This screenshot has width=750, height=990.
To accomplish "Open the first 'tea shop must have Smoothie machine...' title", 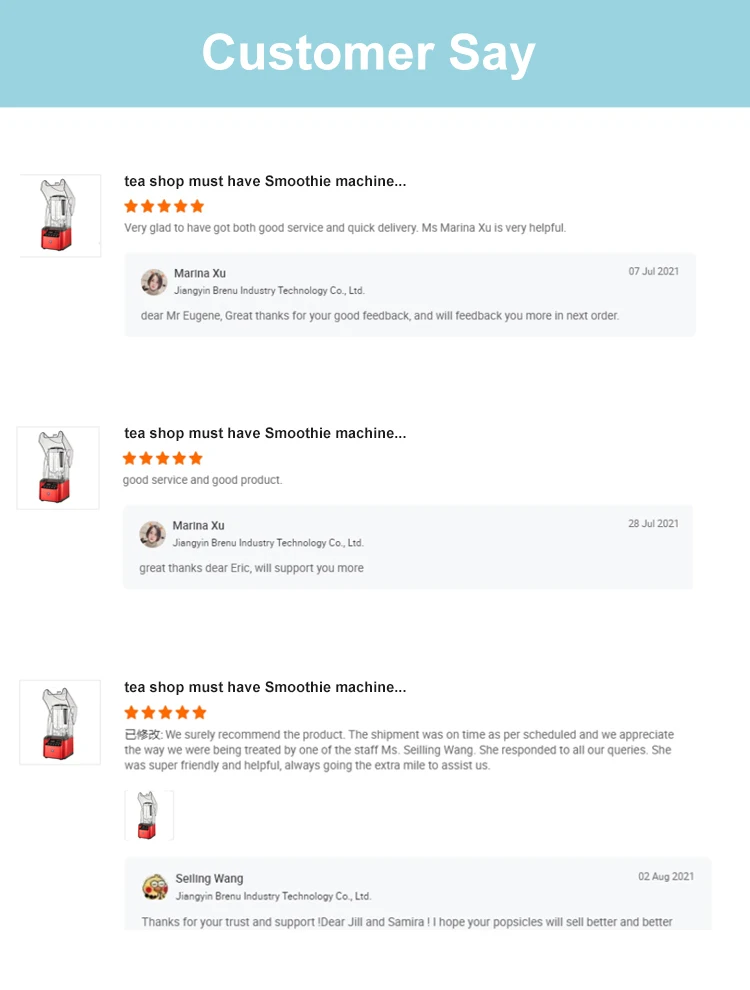I will tap(265, 181).
